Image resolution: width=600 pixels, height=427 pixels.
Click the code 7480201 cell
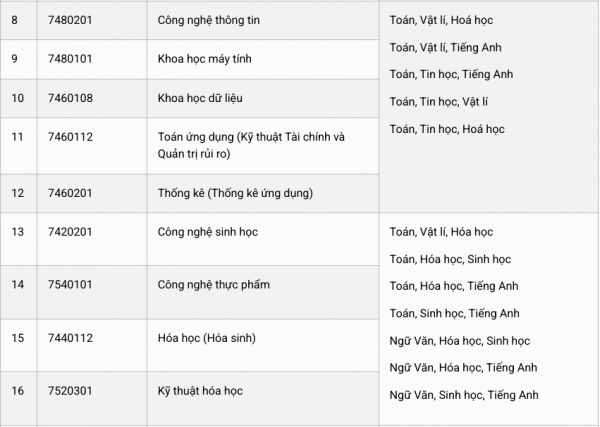pyautogui.click(x=70, y=20)
